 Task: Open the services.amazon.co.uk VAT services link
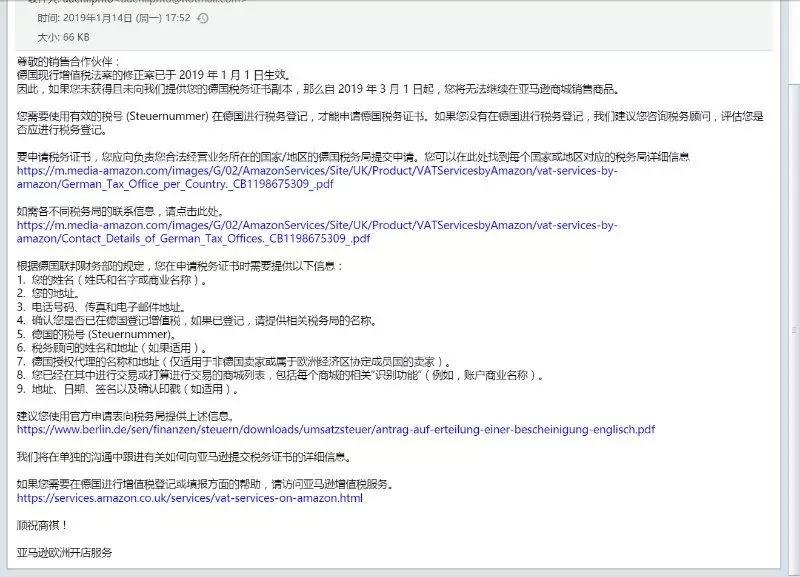click(189, 498)
